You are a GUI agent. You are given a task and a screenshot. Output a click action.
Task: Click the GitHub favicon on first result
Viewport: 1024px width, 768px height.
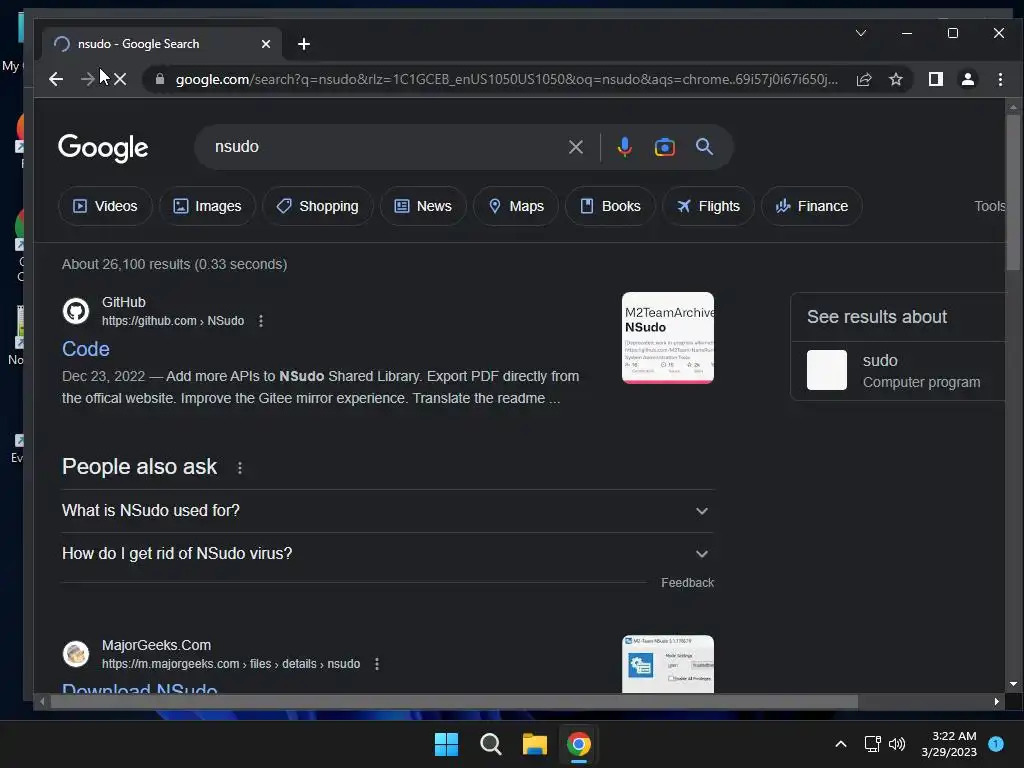(x=76, y=311)
